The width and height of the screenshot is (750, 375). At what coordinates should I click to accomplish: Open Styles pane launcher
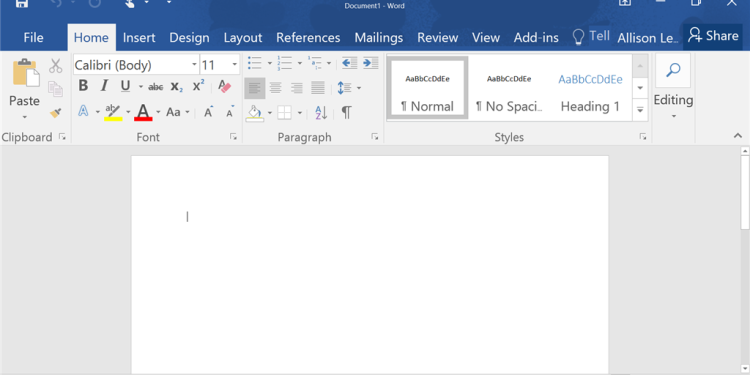tap(643, 137)
